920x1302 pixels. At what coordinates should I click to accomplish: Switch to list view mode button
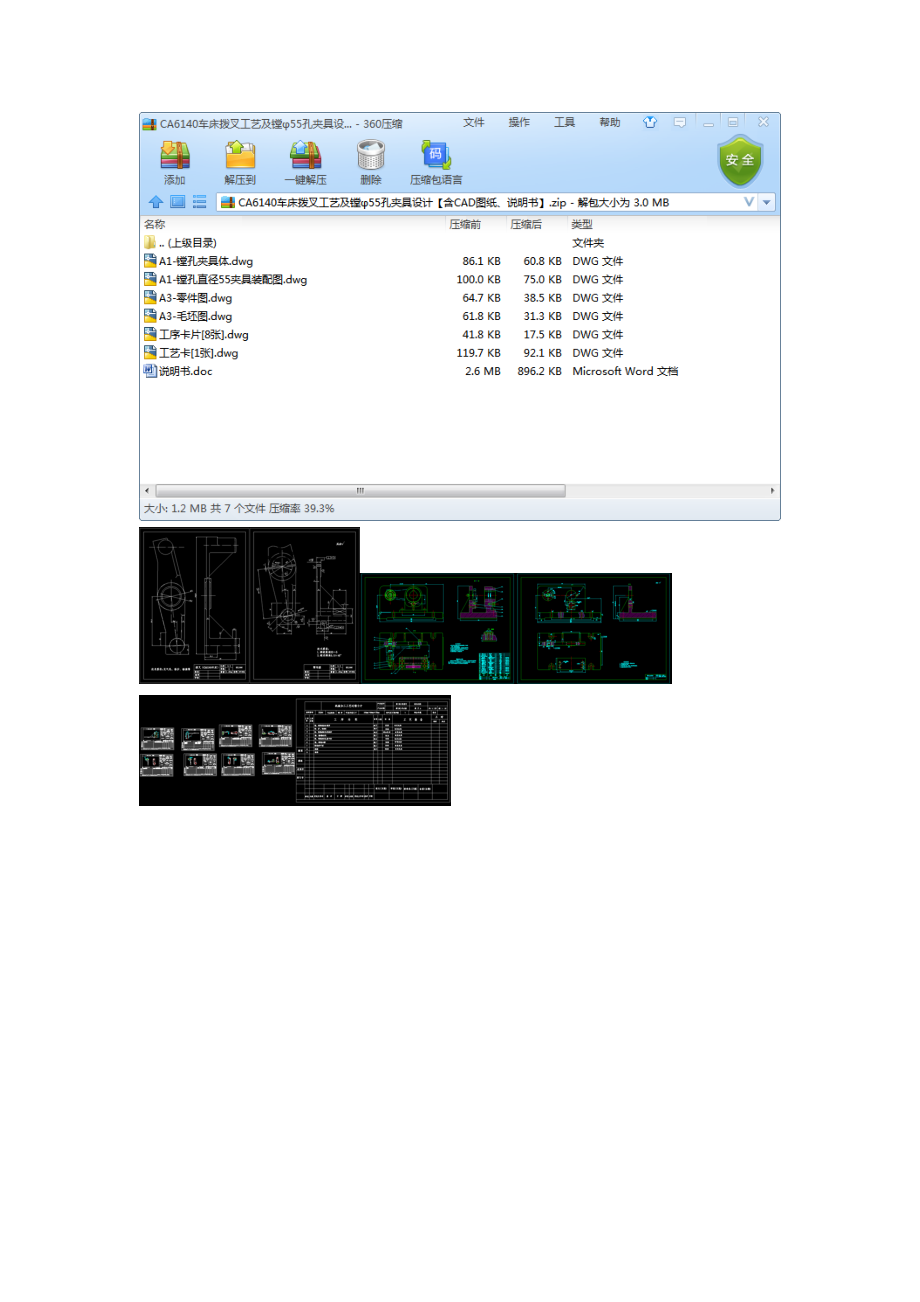tap(199, 202)
